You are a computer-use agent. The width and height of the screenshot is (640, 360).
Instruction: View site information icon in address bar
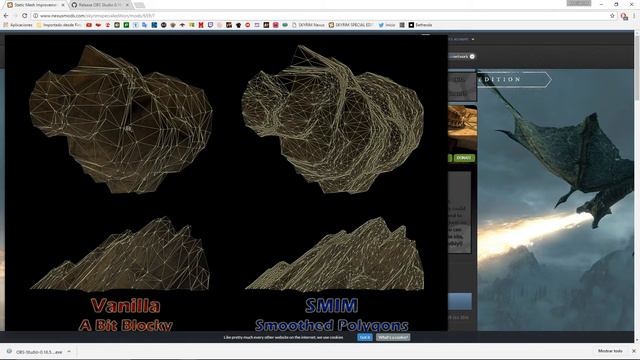(x=36, y=16)
